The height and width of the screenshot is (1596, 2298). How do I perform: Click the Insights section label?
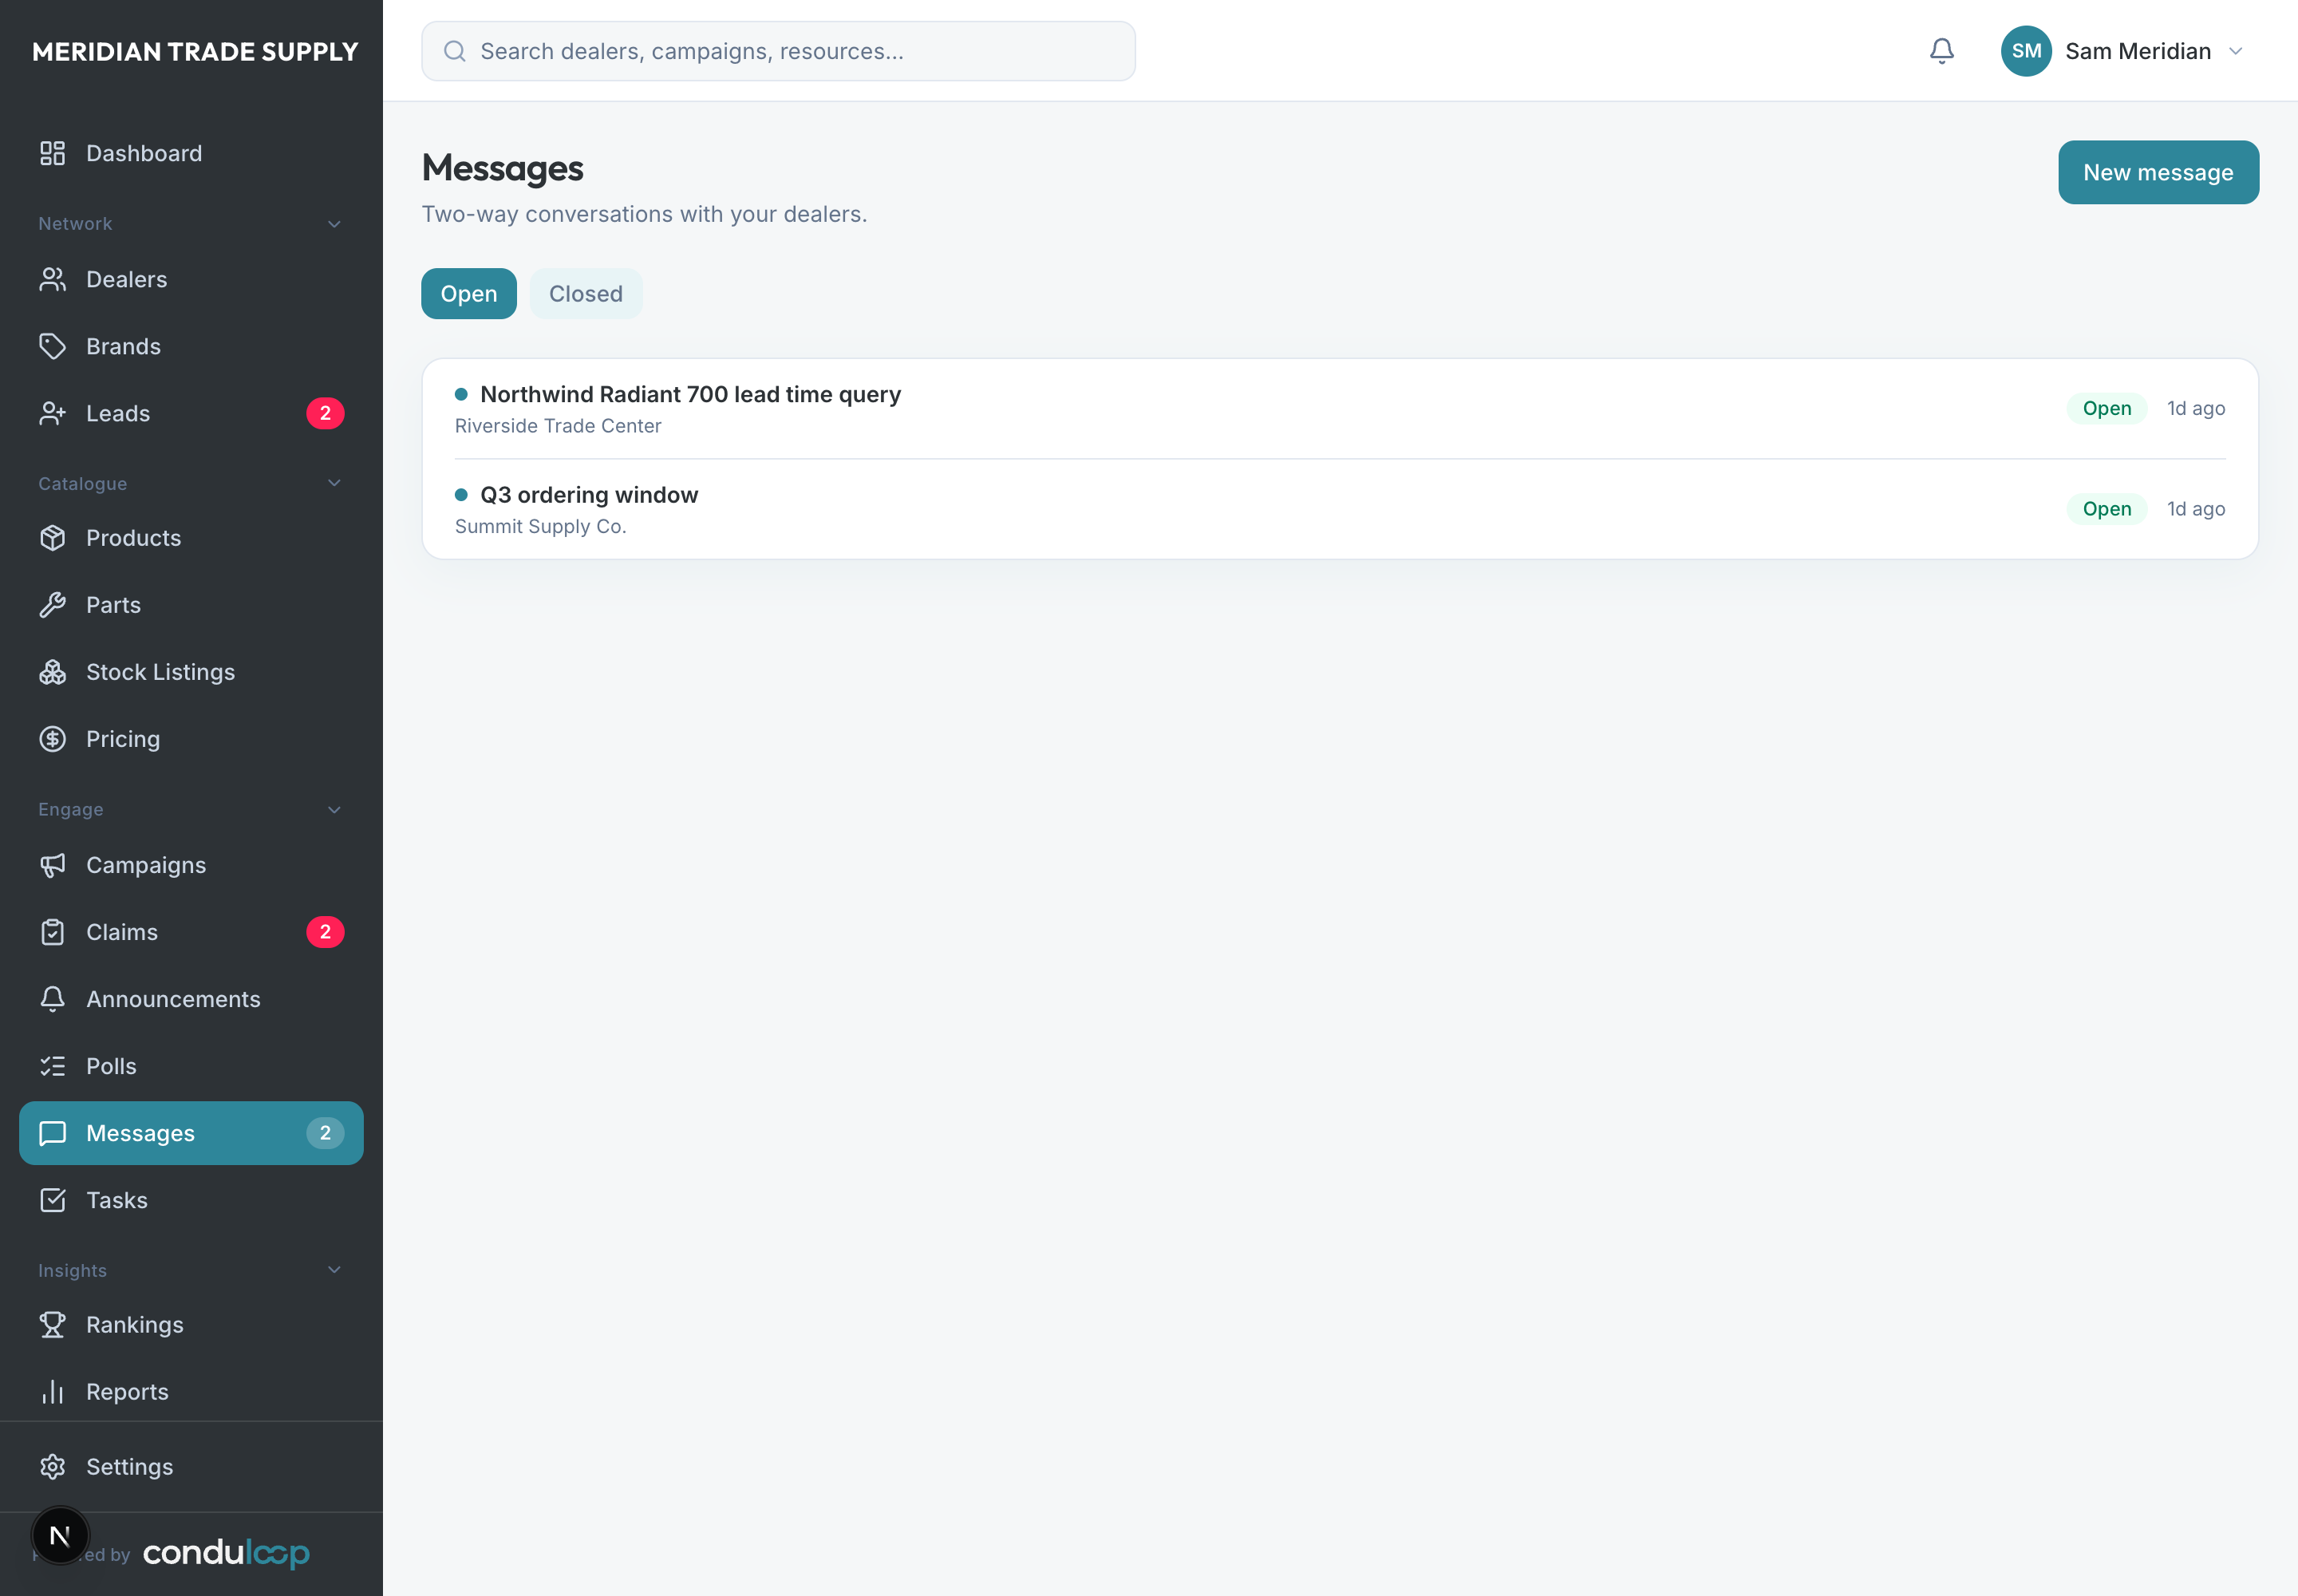tap(72, 1270)
